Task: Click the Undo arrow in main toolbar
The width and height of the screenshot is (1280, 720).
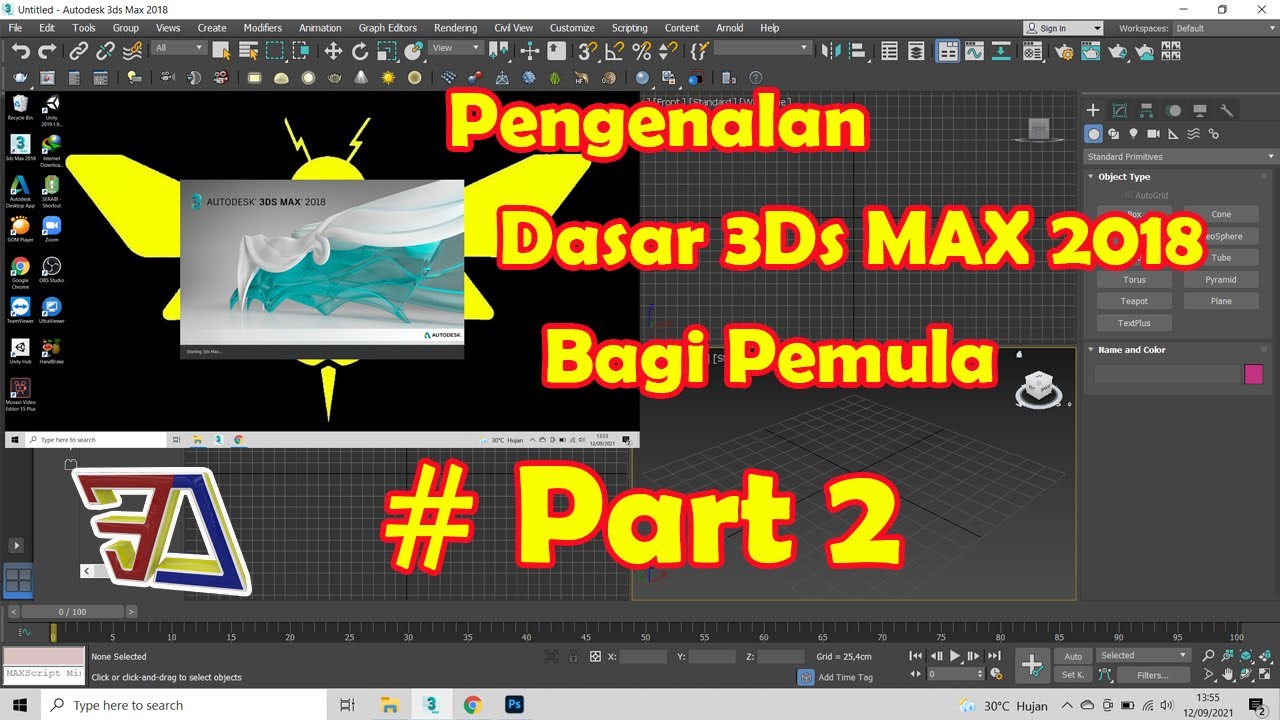Action: (20, 50)
